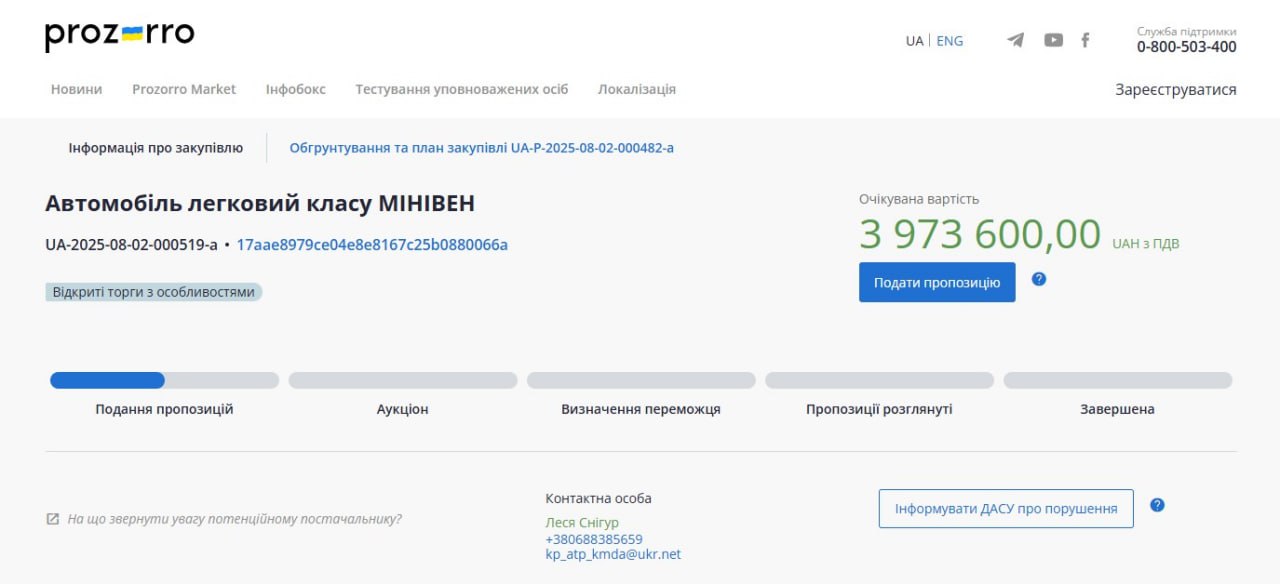The image size is (1280, 584).
Task: Click Інформувати ДАСУ про порушення button
Action: click(x=1005, y=508)
